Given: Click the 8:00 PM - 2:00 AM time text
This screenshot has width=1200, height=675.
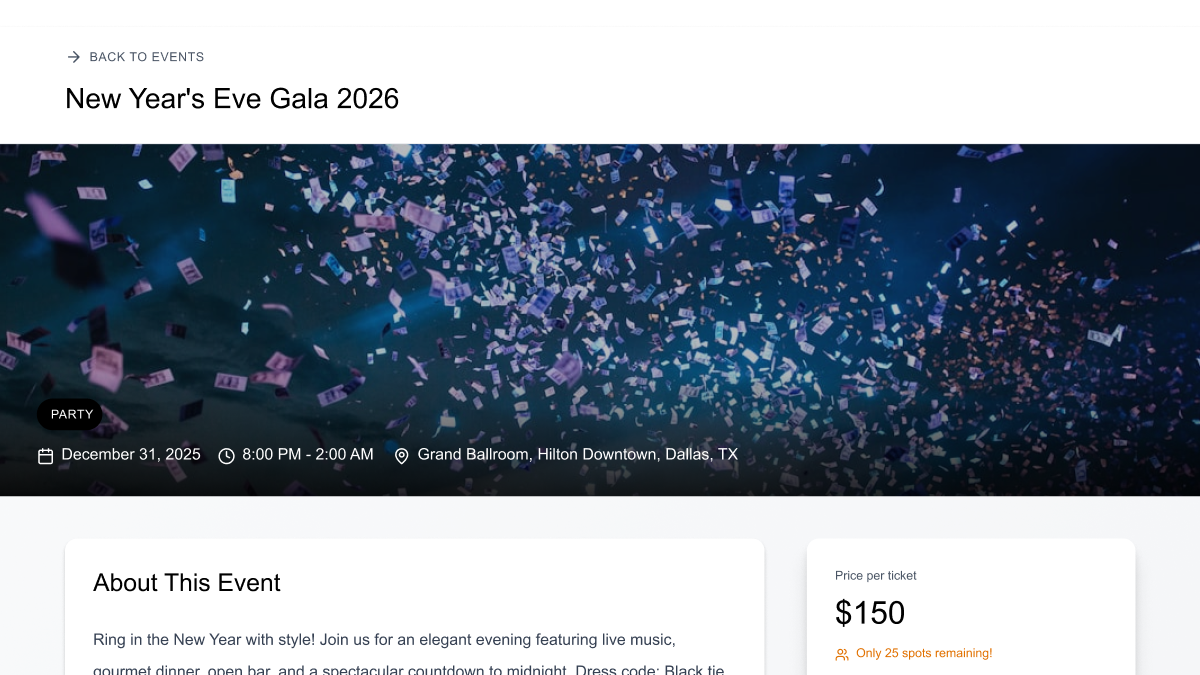Looking at the screenshot, I should tap(308, 454).
